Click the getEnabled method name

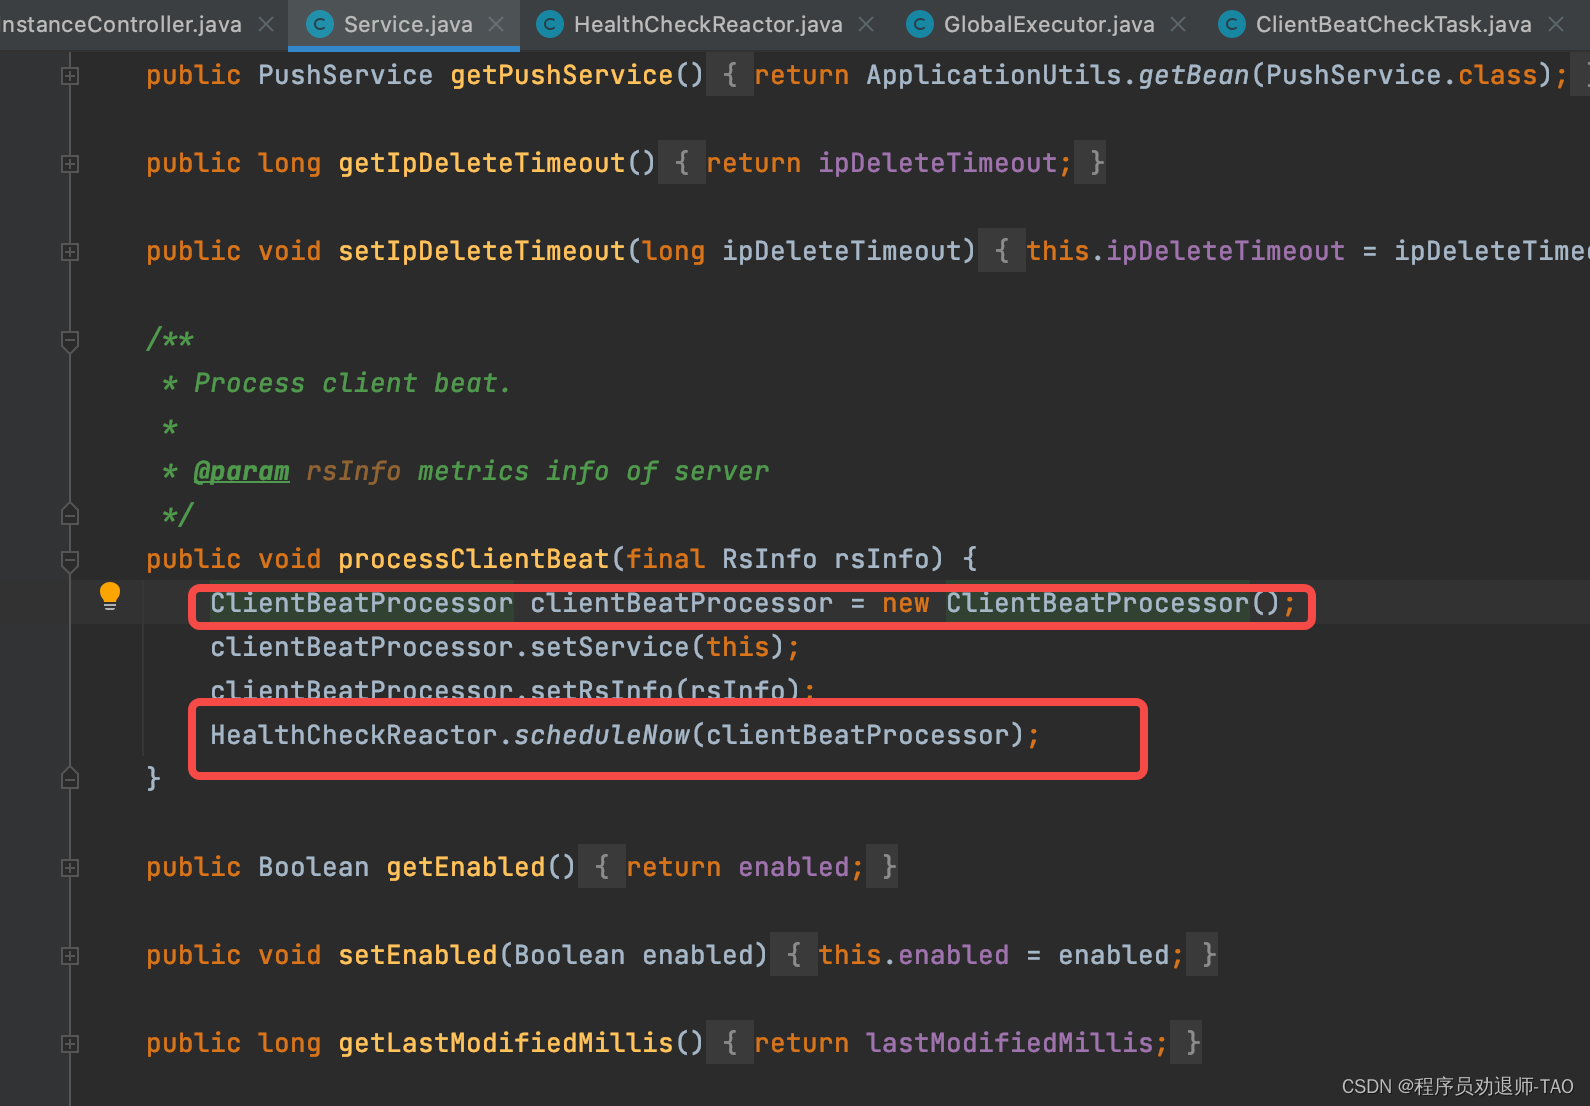click(466, 867)
